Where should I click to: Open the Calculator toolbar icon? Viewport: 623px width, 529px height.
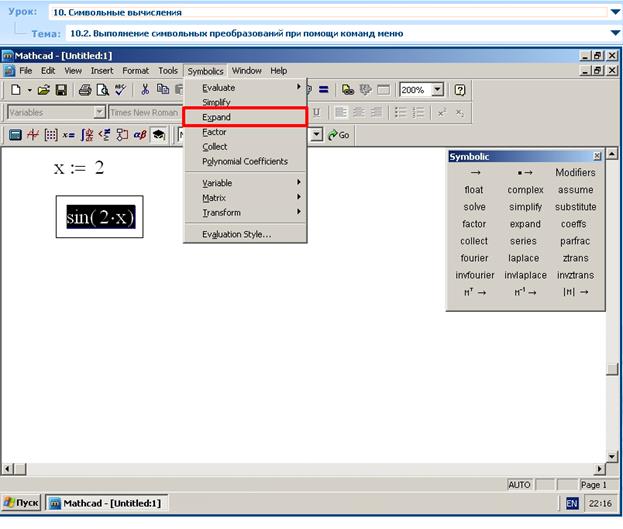(15, 135)
